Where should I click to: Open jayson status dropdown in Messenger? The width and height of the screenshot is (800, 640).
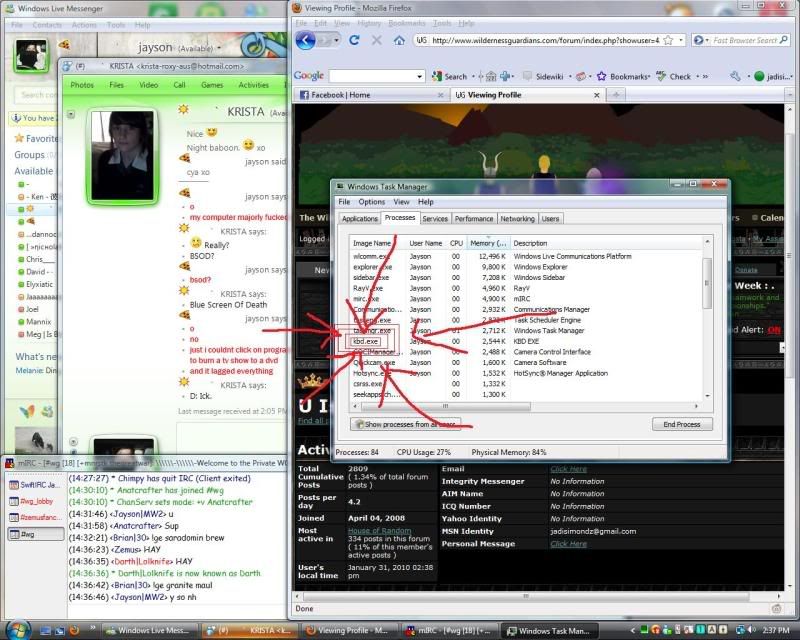tap(219, 48)
